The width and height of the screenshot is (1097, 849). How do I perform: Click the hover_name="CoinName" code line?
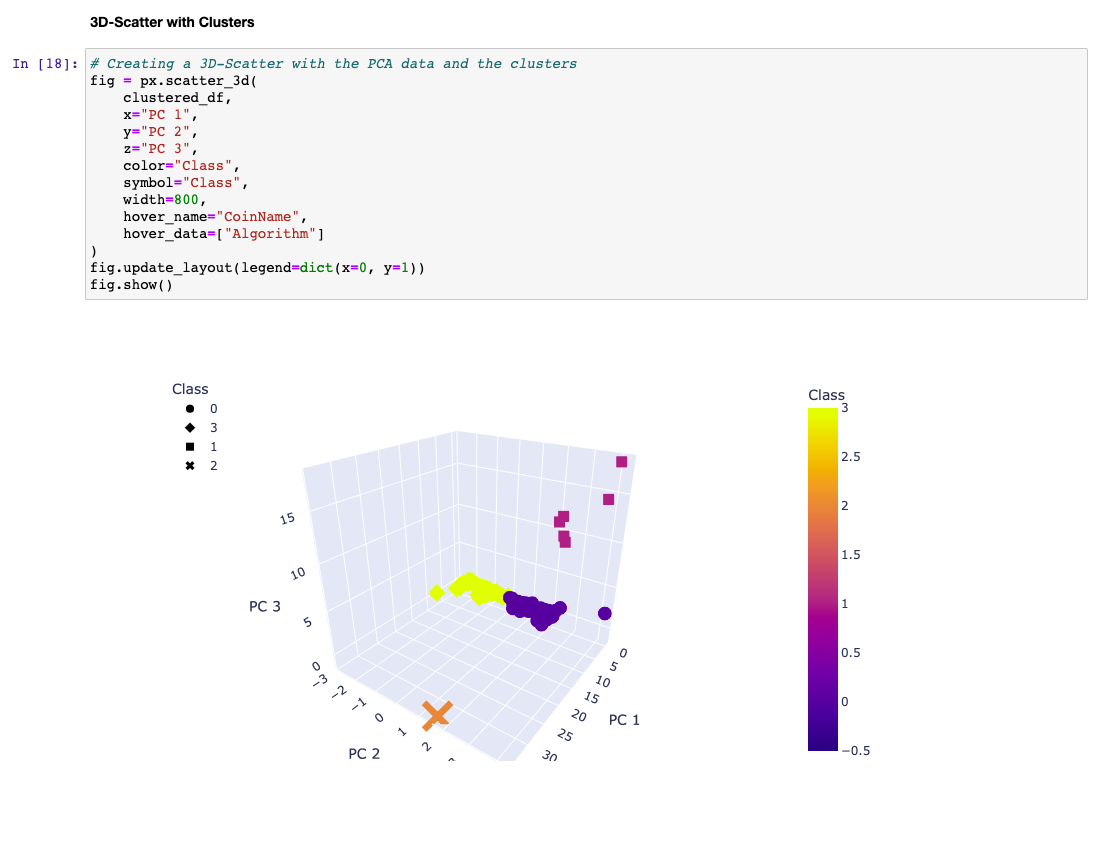tap(215, 217)
